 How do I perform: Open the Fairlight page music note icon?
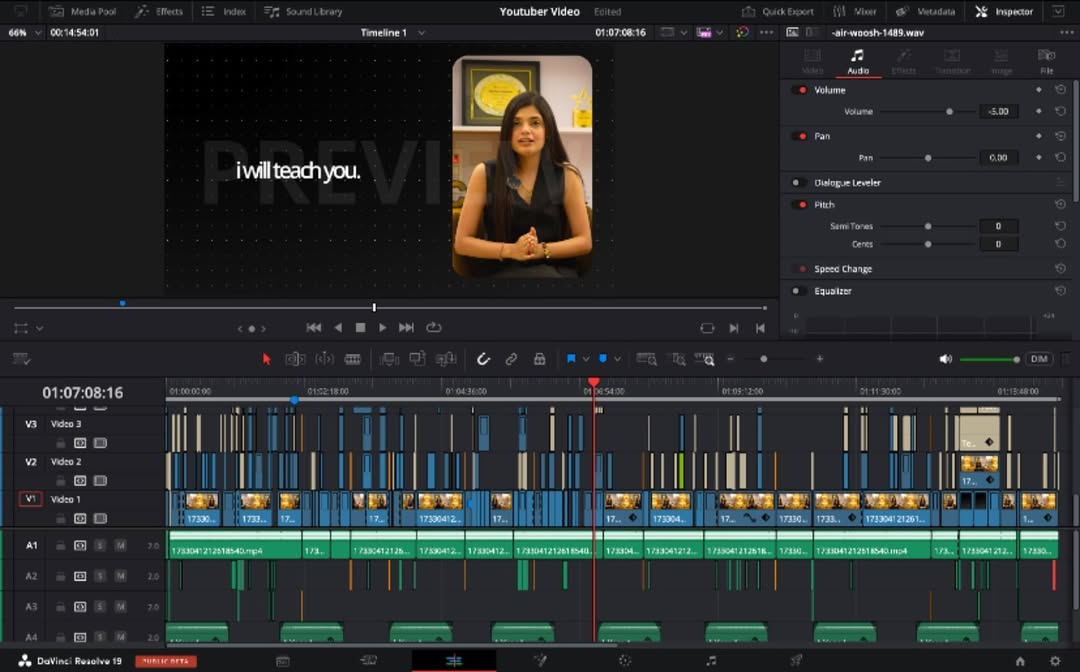(711, 661)
